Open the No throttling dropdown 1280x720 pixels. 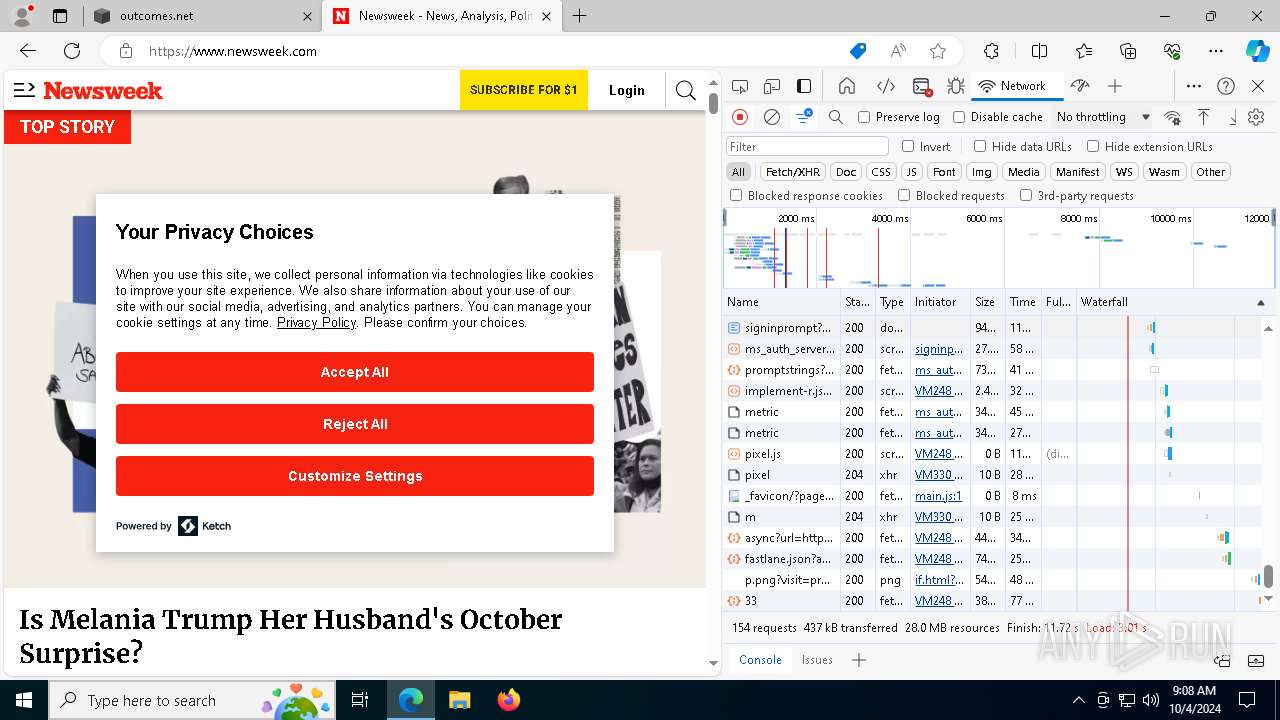[x=1103, y=117]
